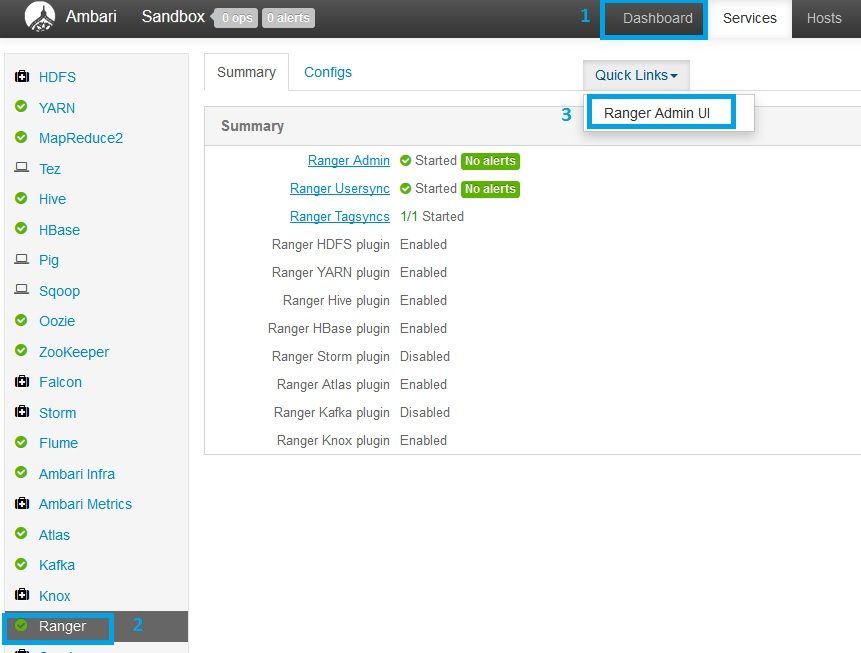861x653 pixels.
Task: Click the YARN green status check icon
Action: (21, 107)
